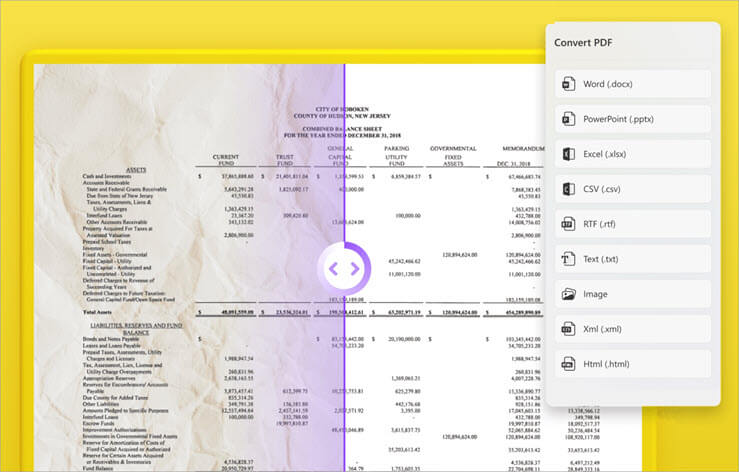
Task: Click the Html file icon
Action: click(x=568, y=364)
